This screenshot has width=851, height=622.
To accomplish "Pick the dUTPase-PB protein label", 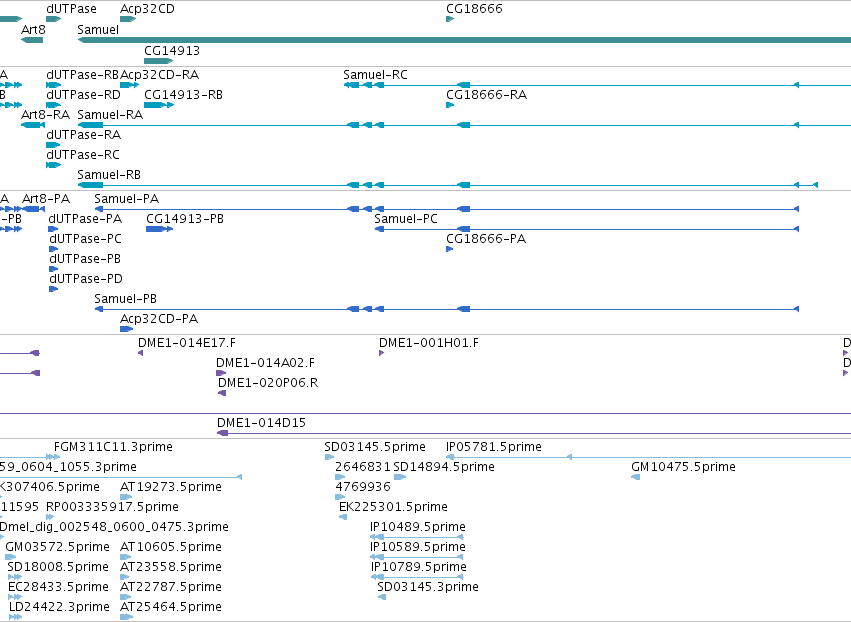I will pyautogui.click(x=85, y=259).
